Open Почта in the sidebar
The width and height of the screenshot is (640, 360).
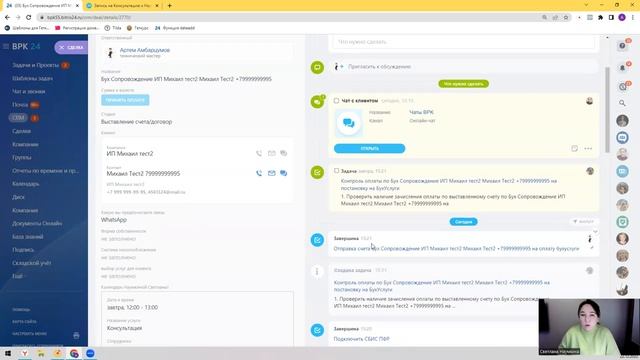[20, 105]
